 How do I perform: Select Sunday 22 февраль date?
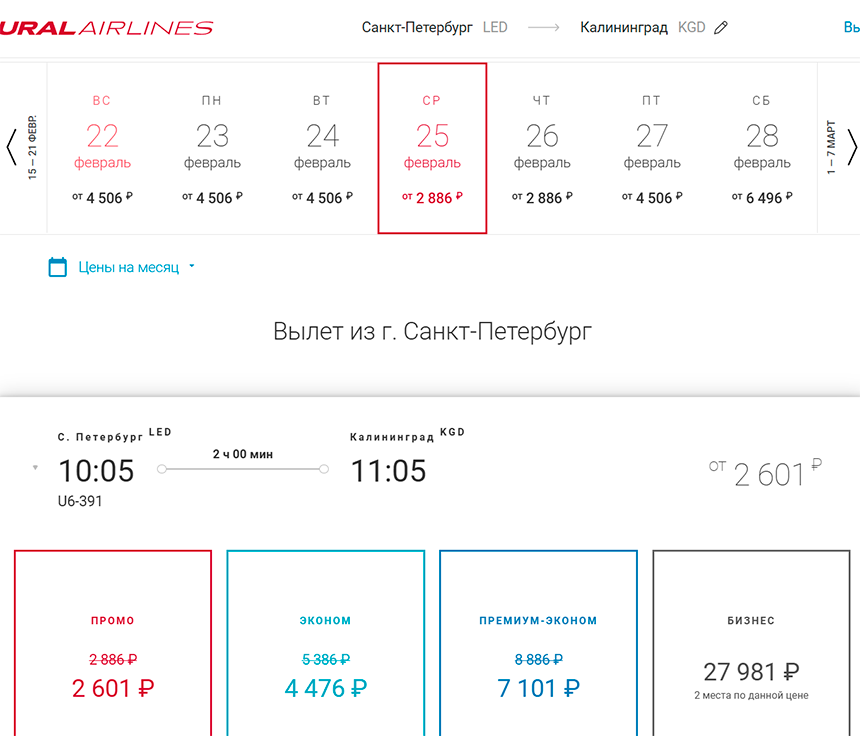(102, 148)
